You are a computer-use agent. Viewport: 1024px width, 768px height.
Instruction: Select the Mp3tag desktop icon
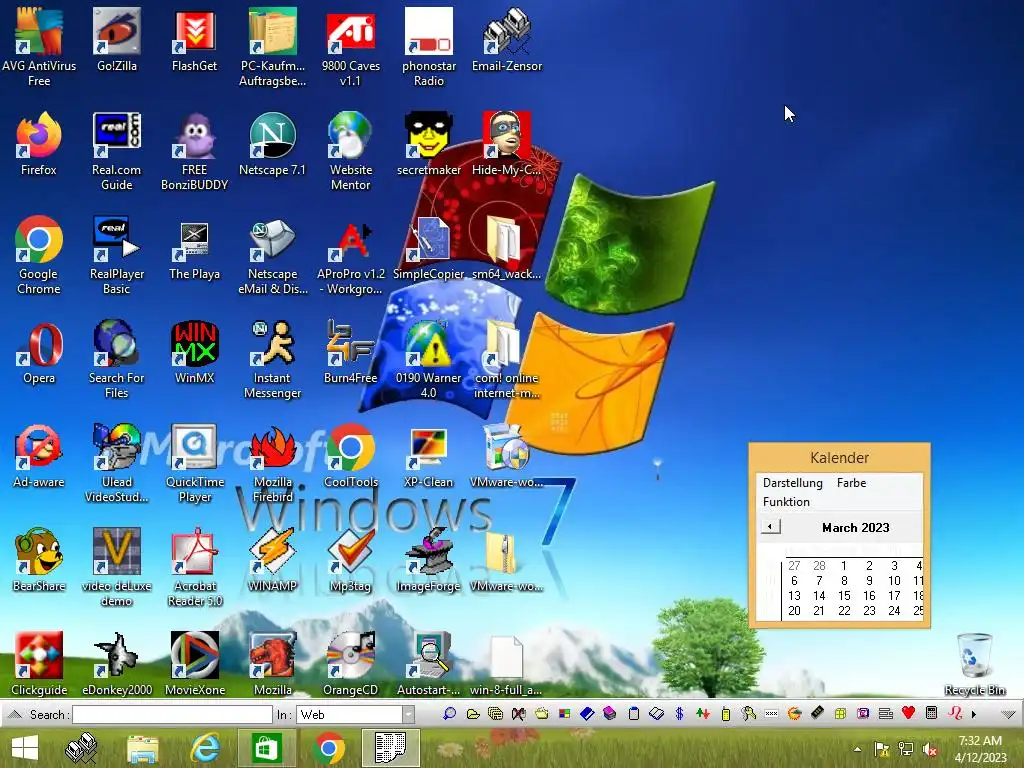[351, 560]
